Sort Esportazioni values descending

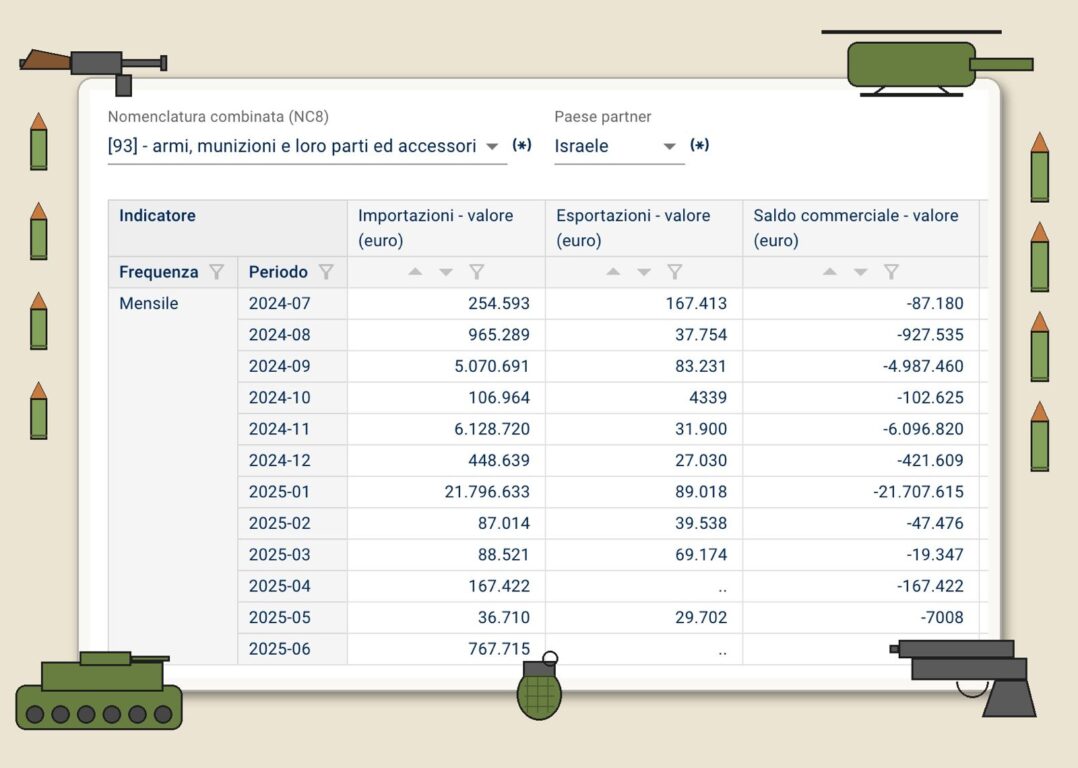pos(644,272)
